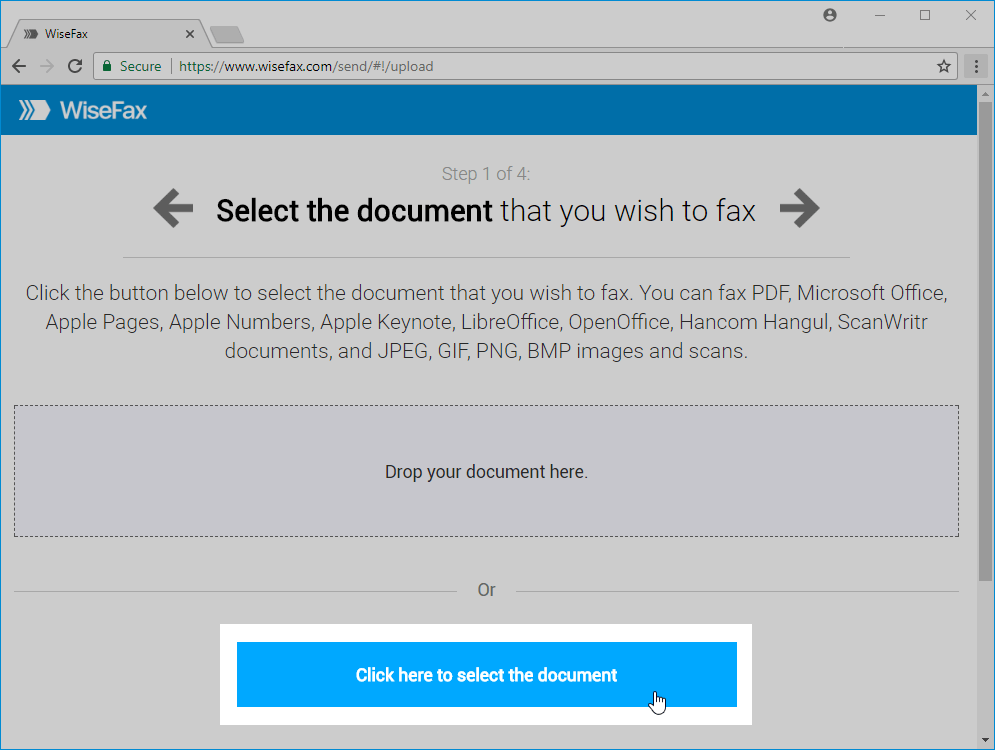Click the 'Step 1 of 4:' text
The image size is (995, 750).
486,174
